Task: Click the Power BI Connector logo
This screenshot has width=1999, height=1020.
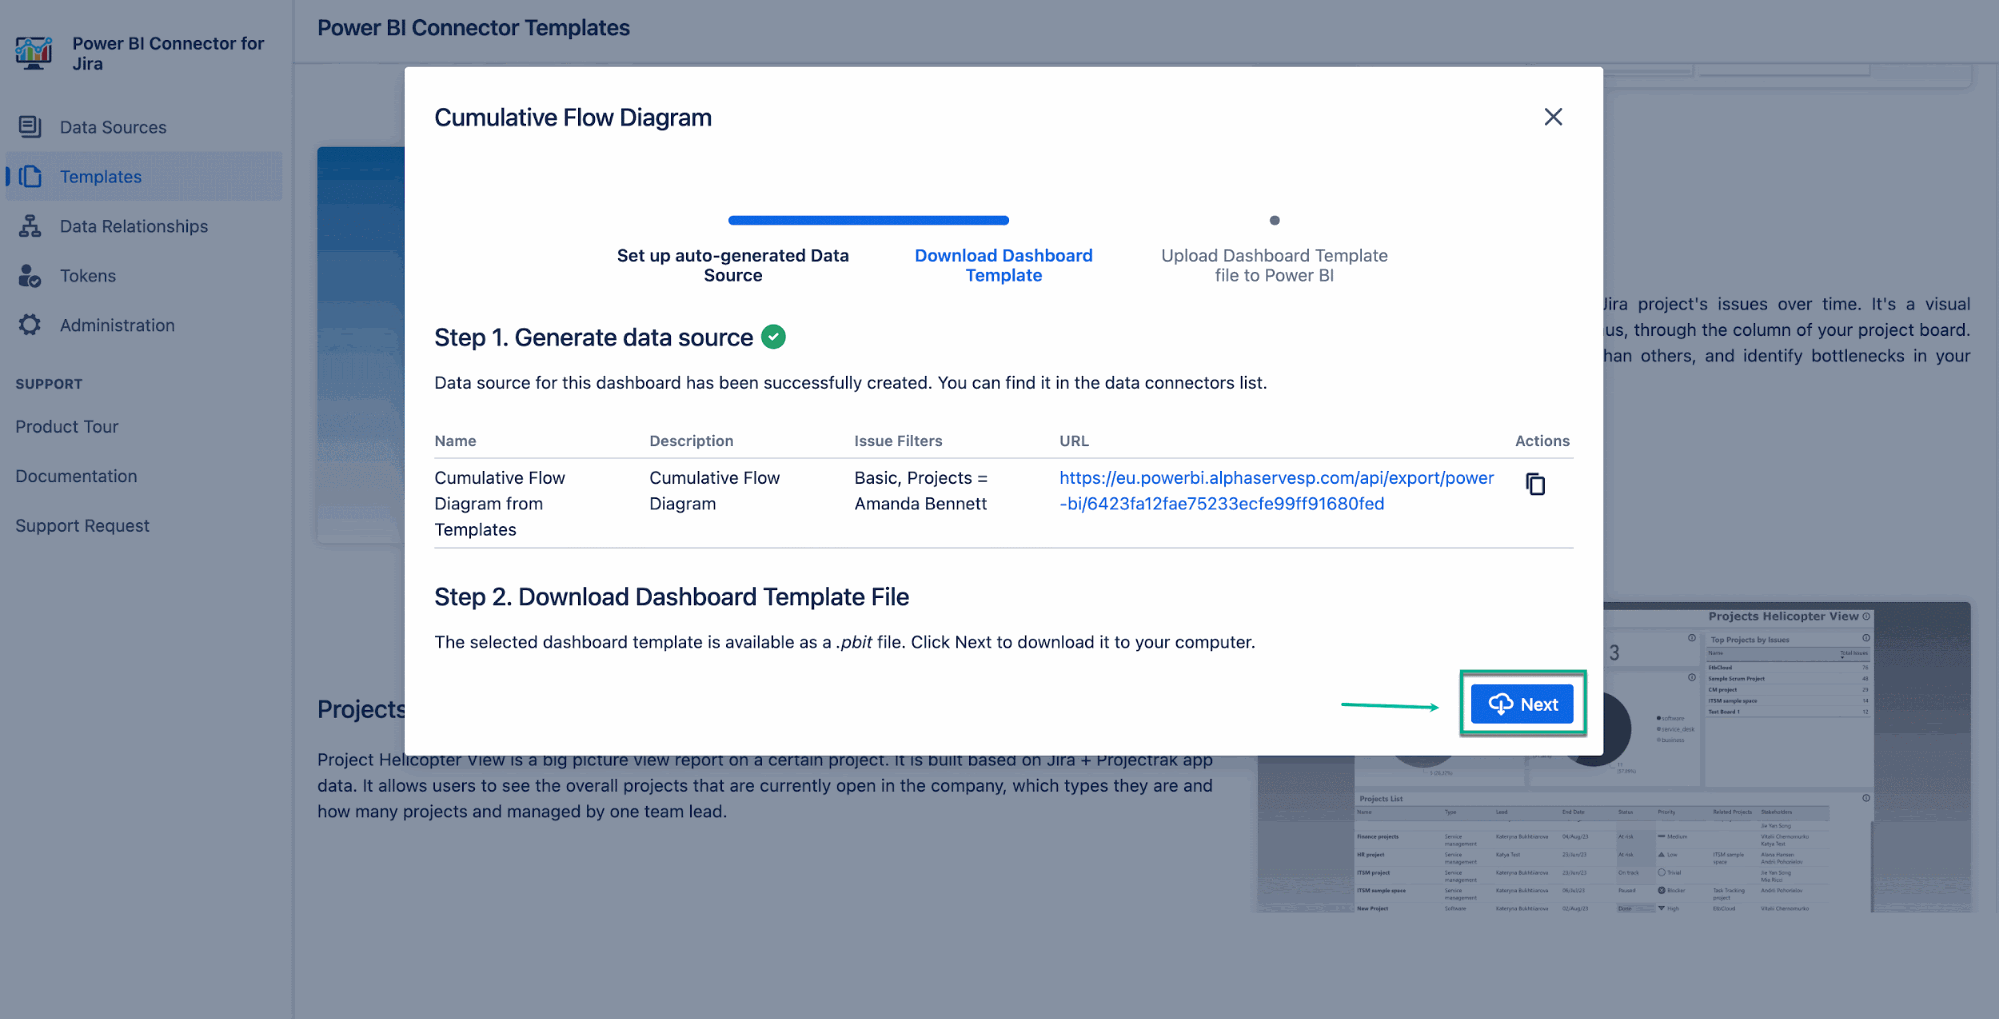Action: coord(33,52)
